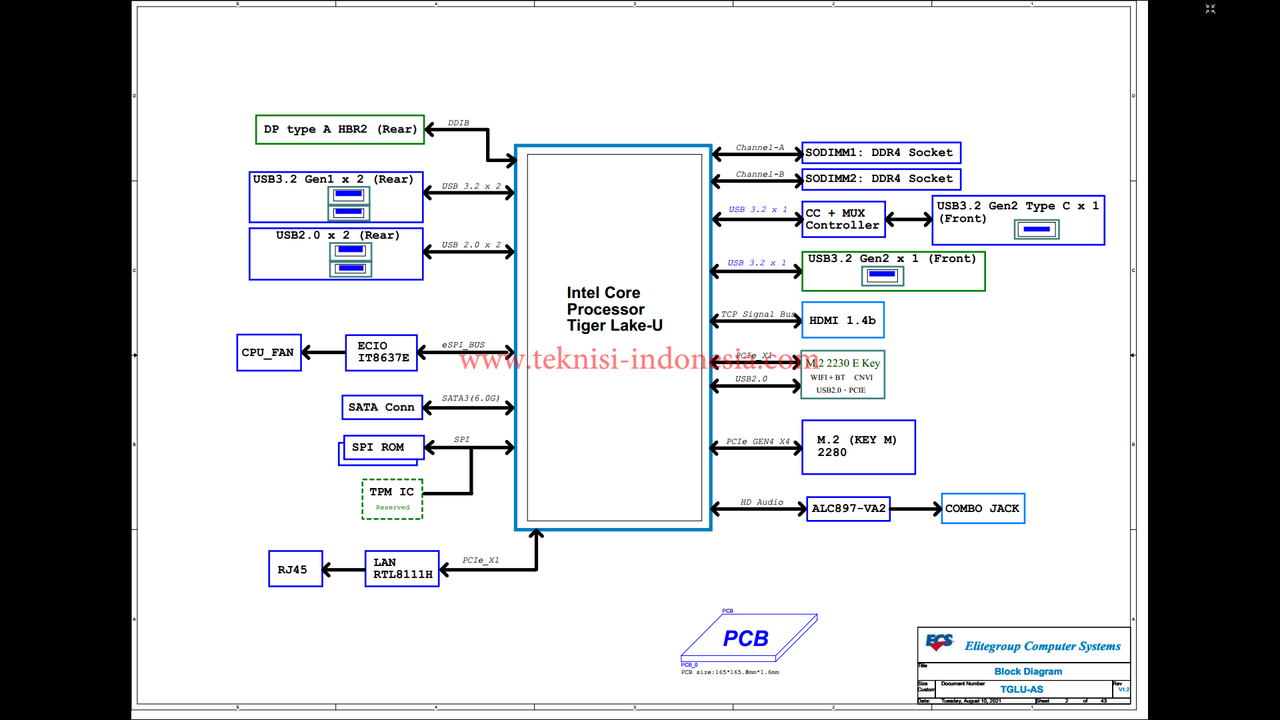Image resolution: width=1280 pixels, height=720 pixels.
Task: Click the PCIe_X1 label near LAN
Action: [x=481, y=561]
